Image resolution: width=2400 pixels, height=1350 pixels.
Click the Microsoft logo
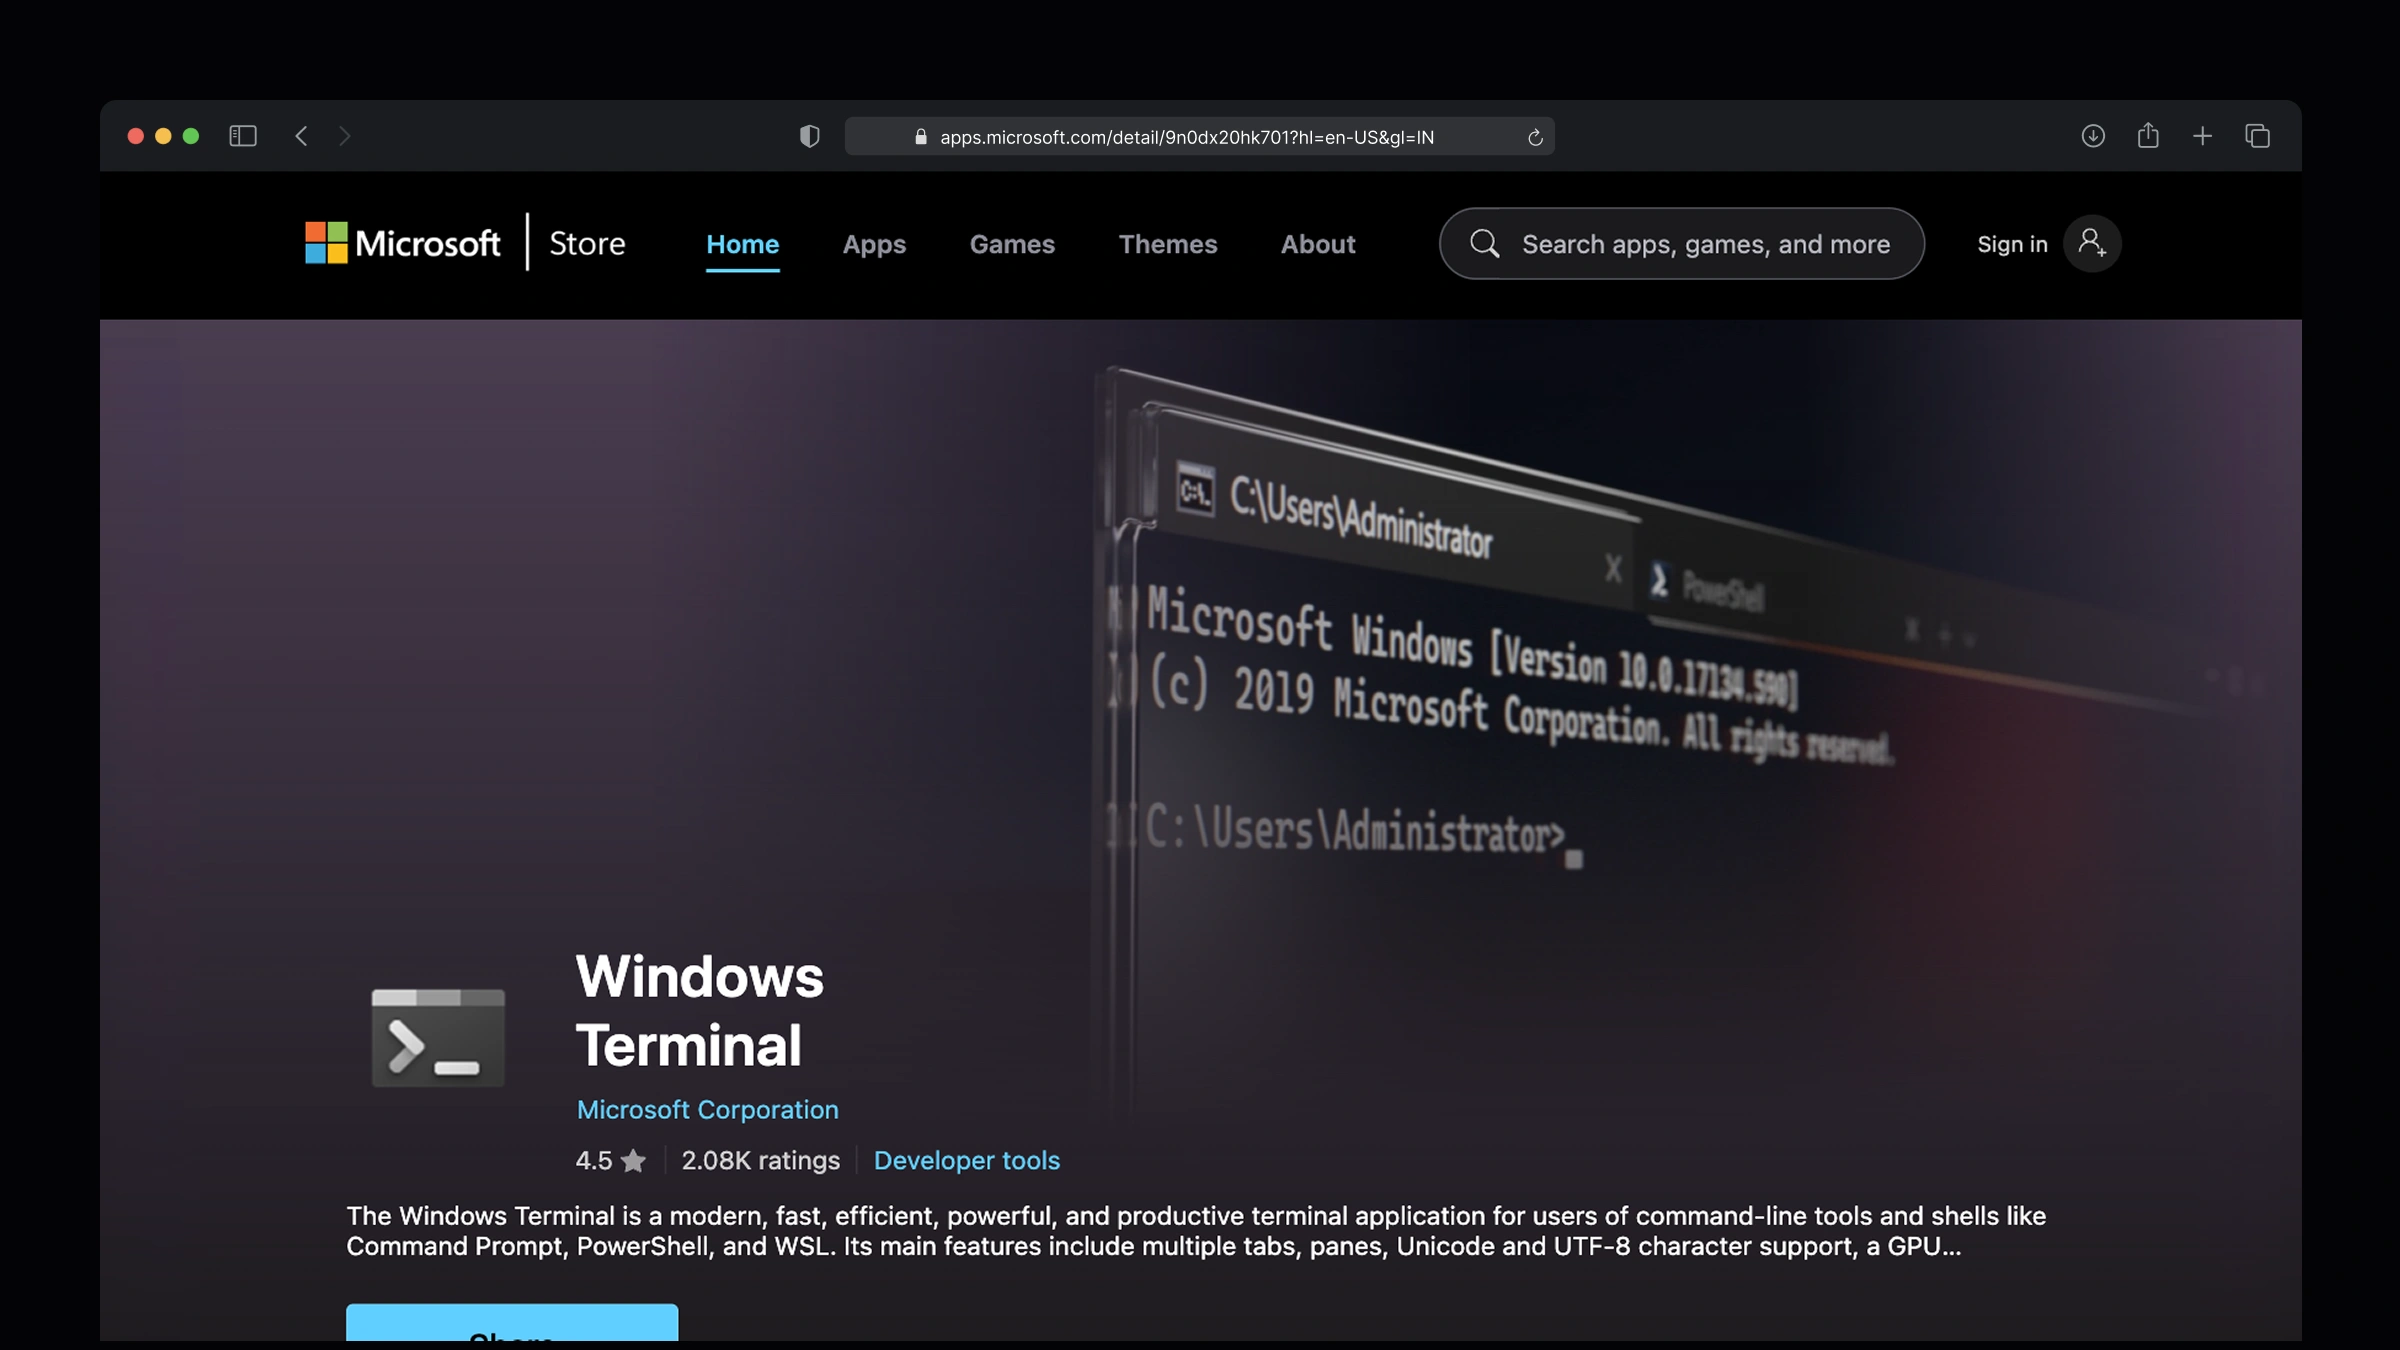(402, 243)
